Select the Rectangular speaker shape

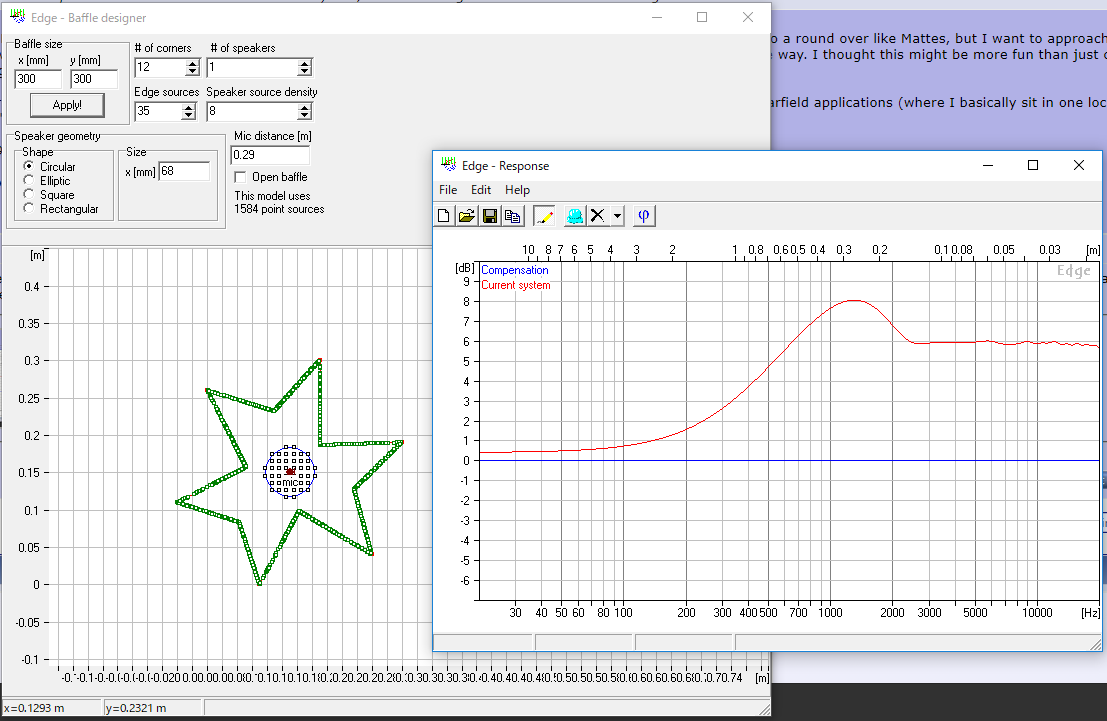(x=29, y=208)
